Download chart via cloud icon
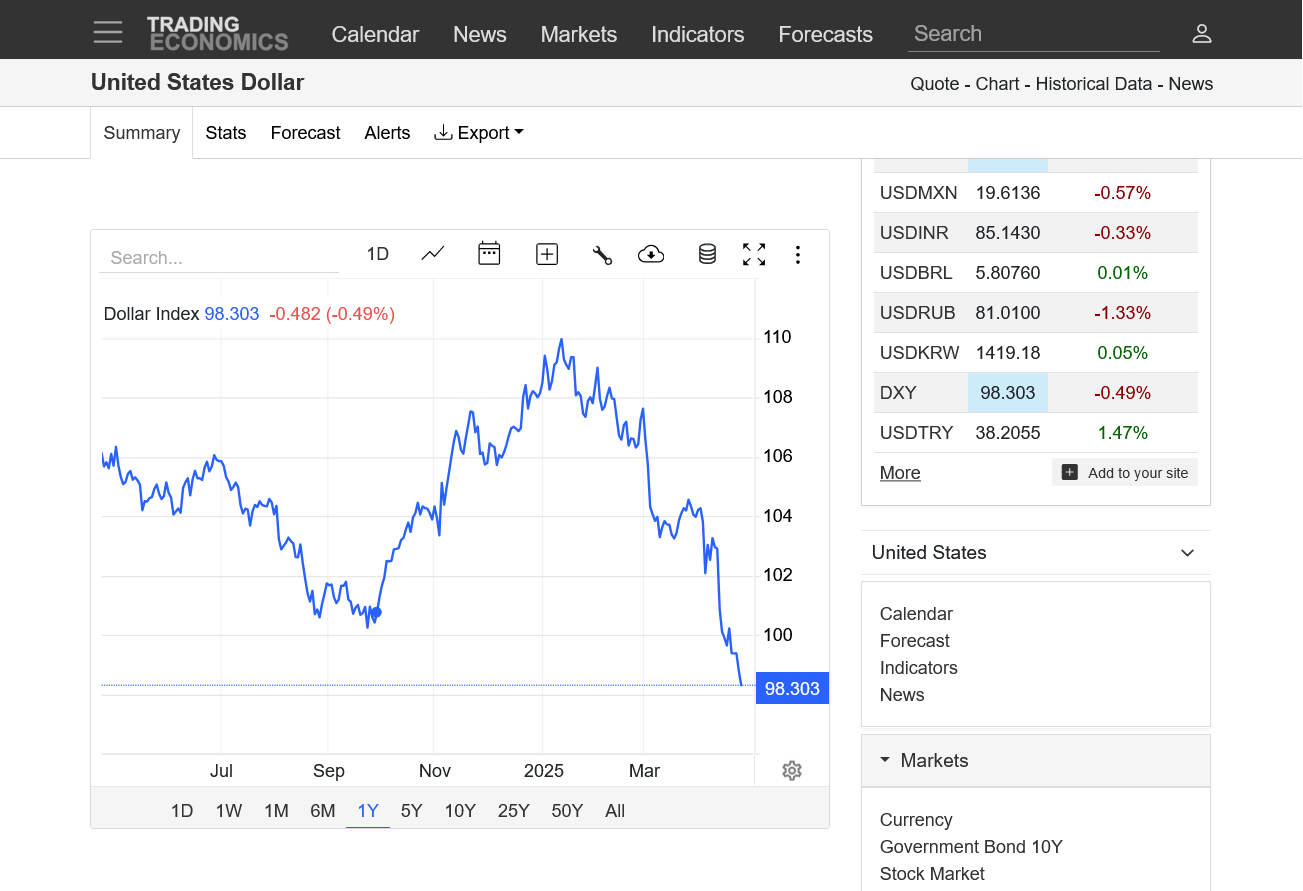Image resolution: width=1303 pixels, height=891 pixels. click(x=651, y=254)
